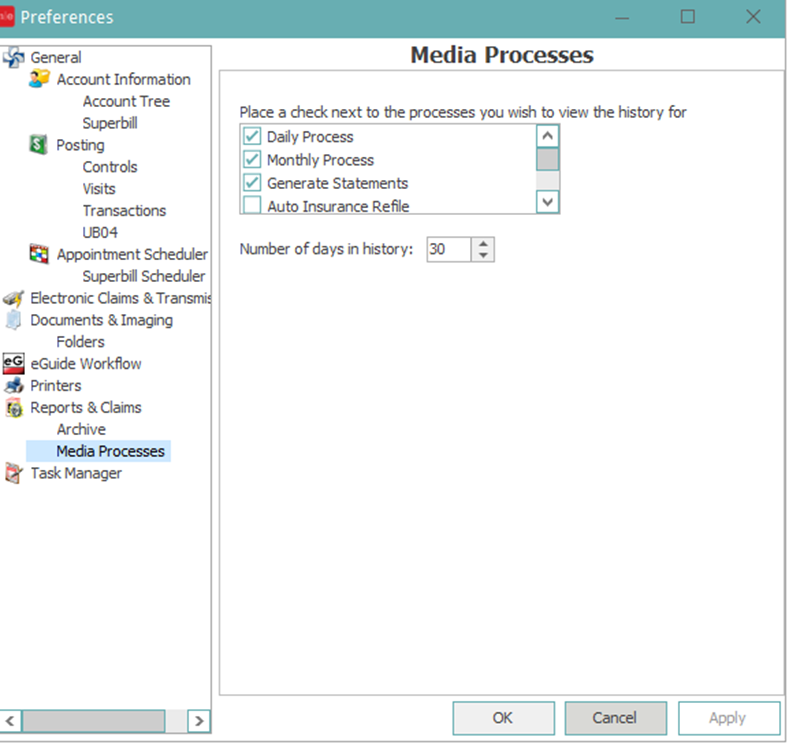The image size is (789, 745).
Task: Increase the number of days in history
Action: click(x=483, y=243)
